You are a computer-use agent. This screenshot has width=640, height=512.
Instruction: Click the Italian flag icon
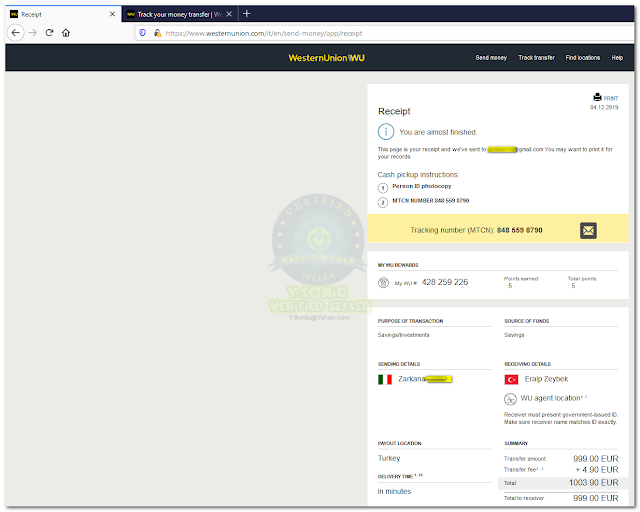point(385,380)
